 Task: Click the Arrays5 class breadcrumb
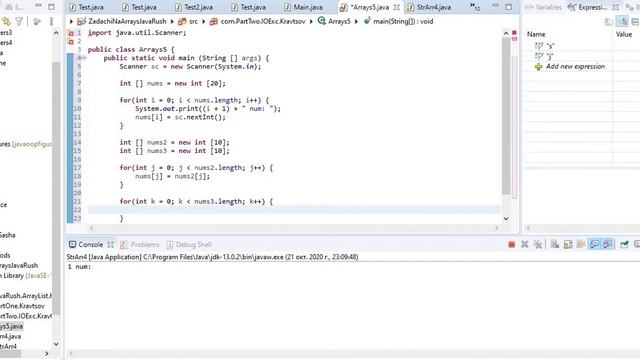coord(334,21)
